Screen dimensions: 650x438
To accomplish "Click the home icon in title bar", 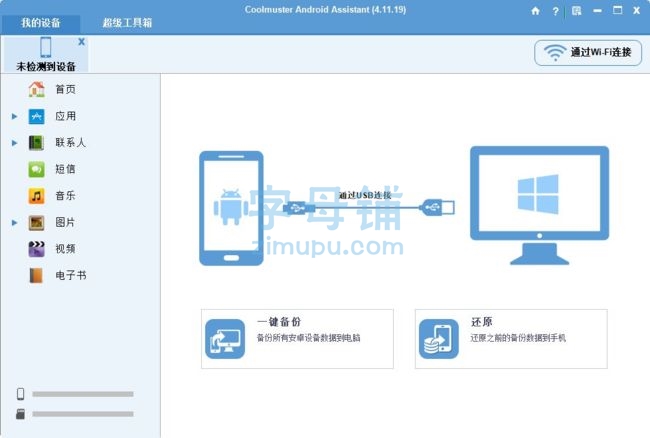I will pyautogui.click(x=535, y=11).
